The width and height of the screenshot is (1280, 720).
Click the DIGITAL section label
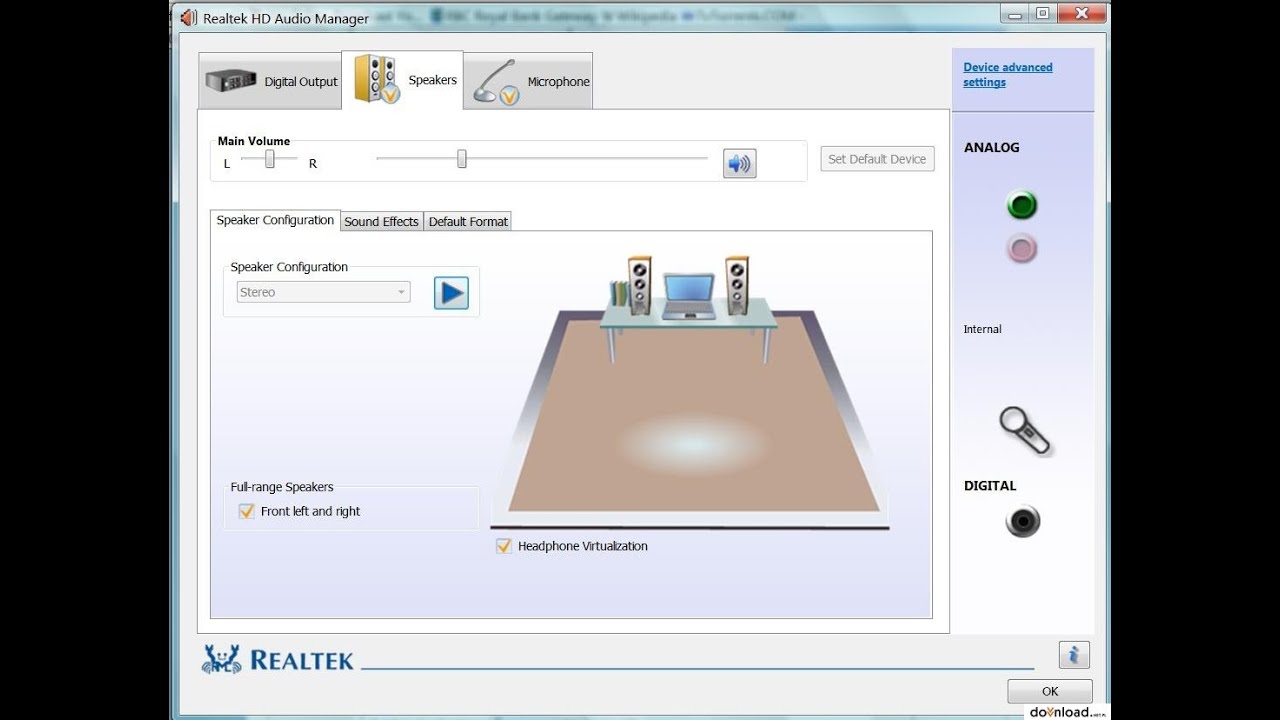[989, 485]
